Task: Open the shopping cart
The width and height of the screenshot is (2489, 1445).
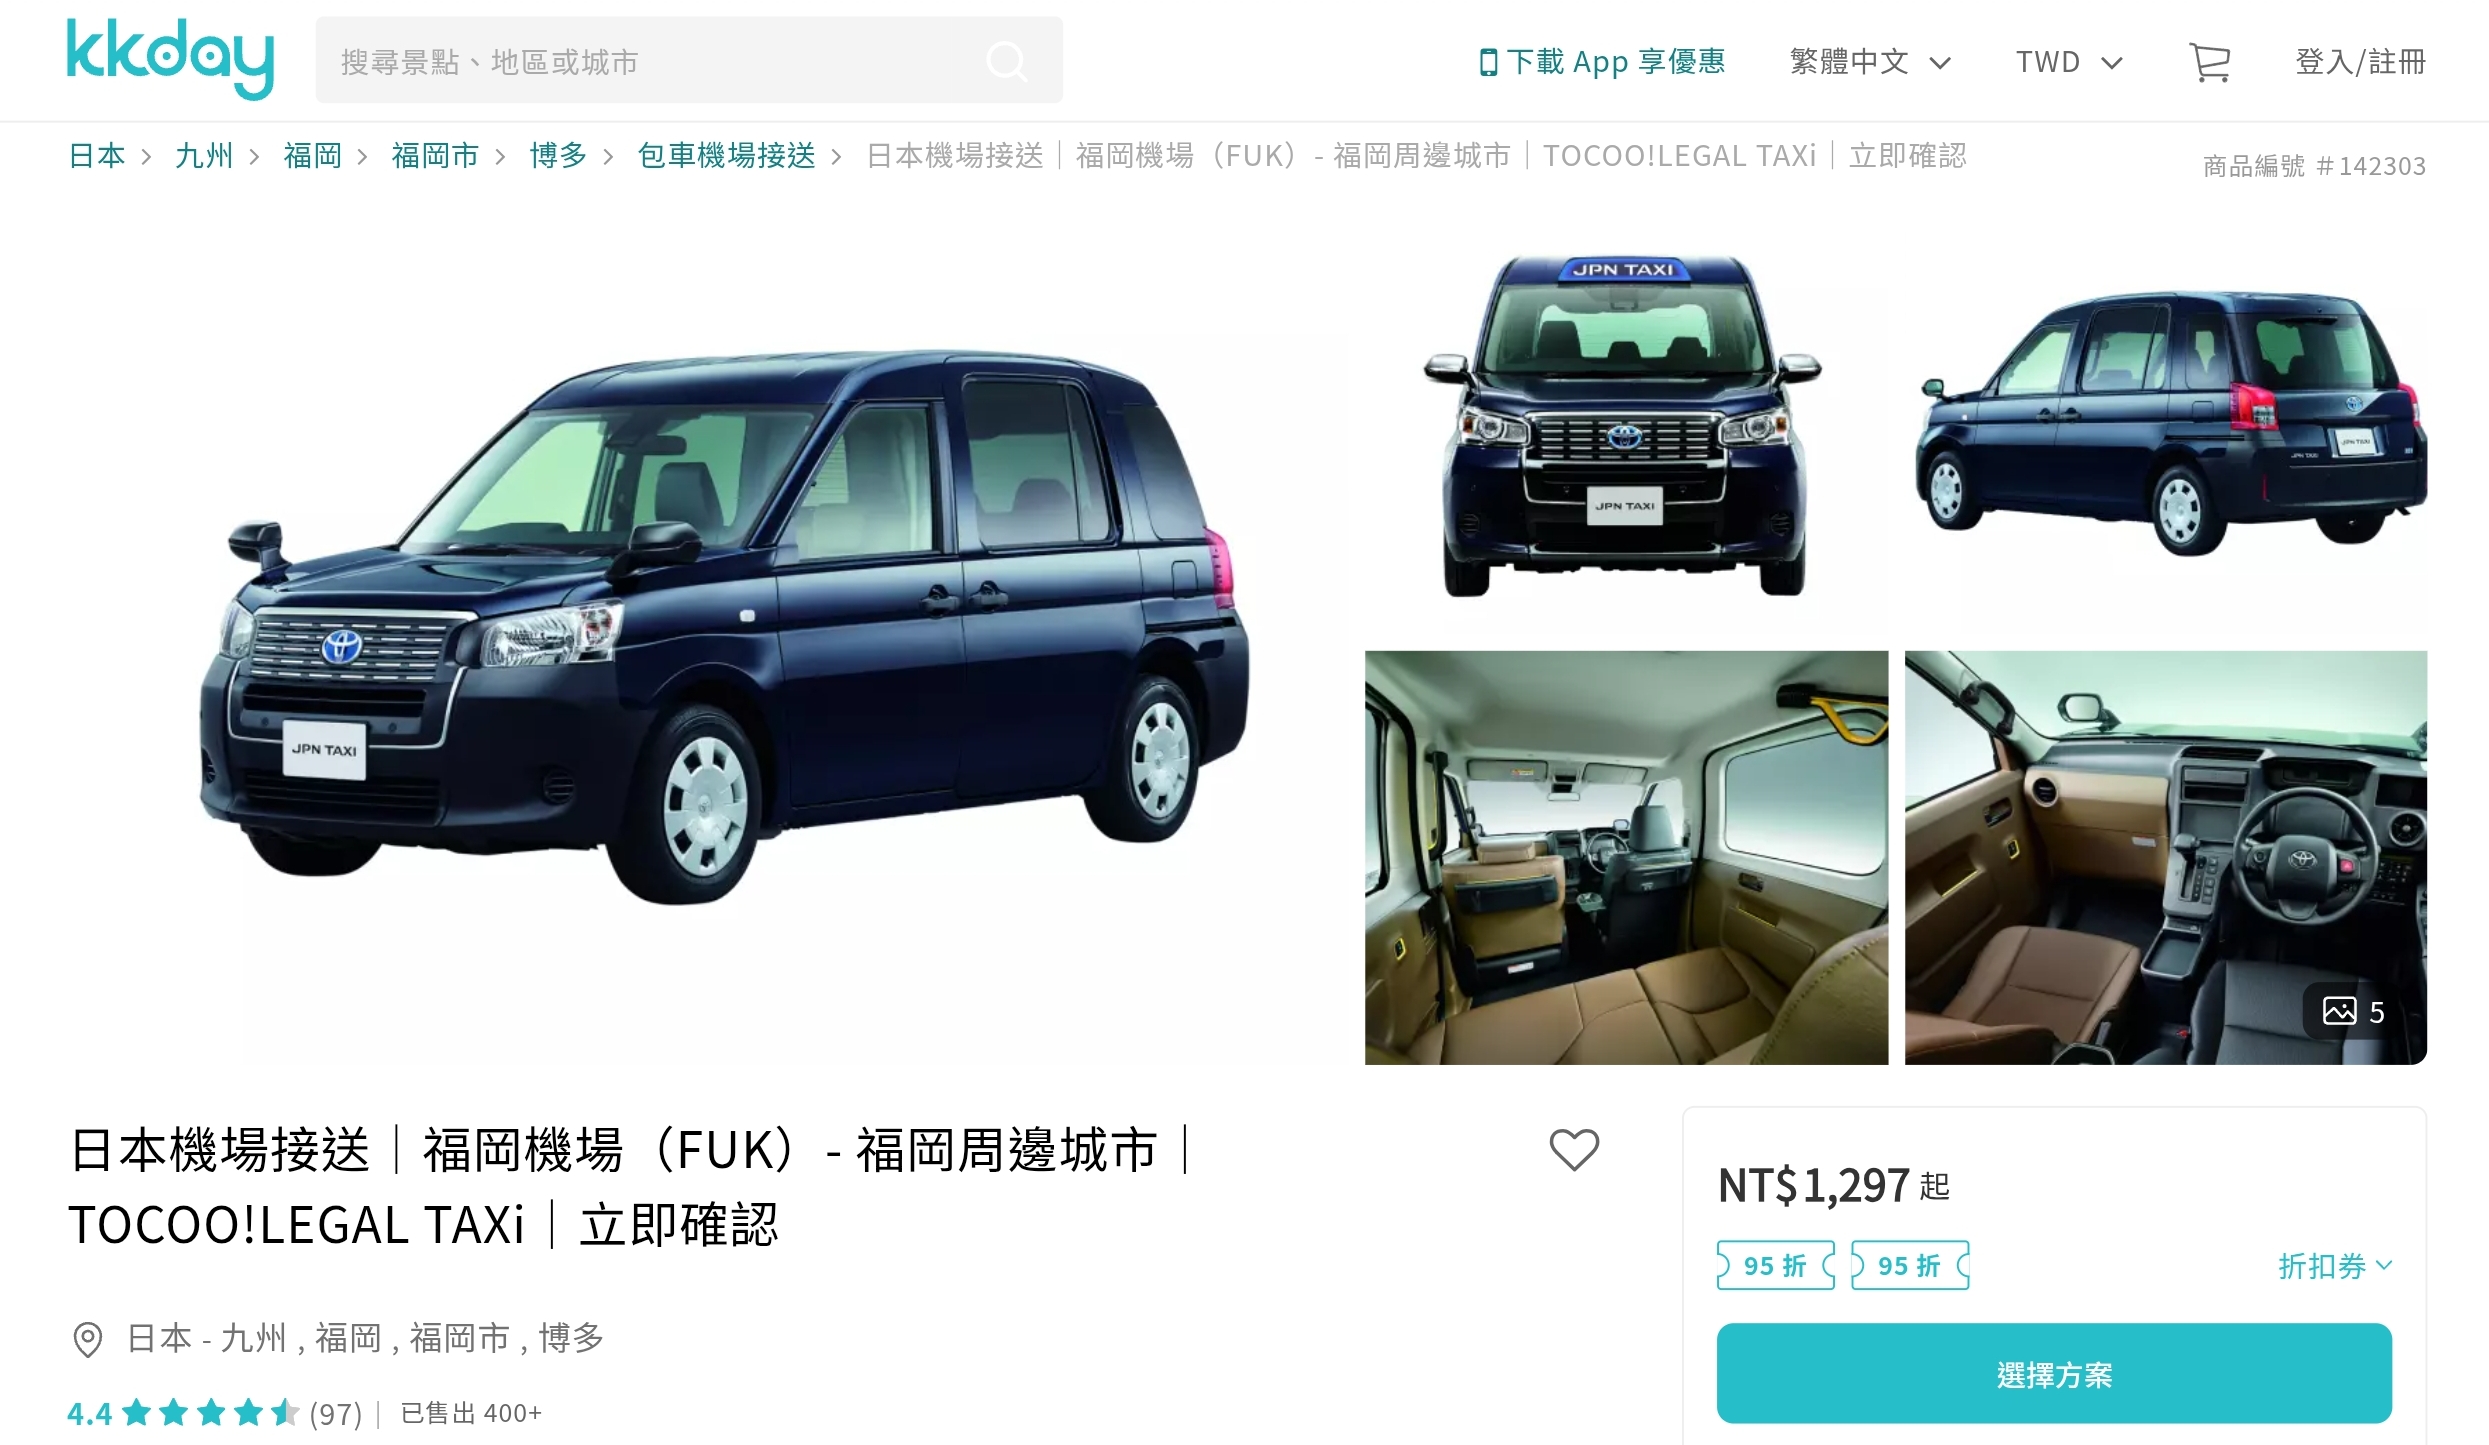Action: pos(2209,62)
